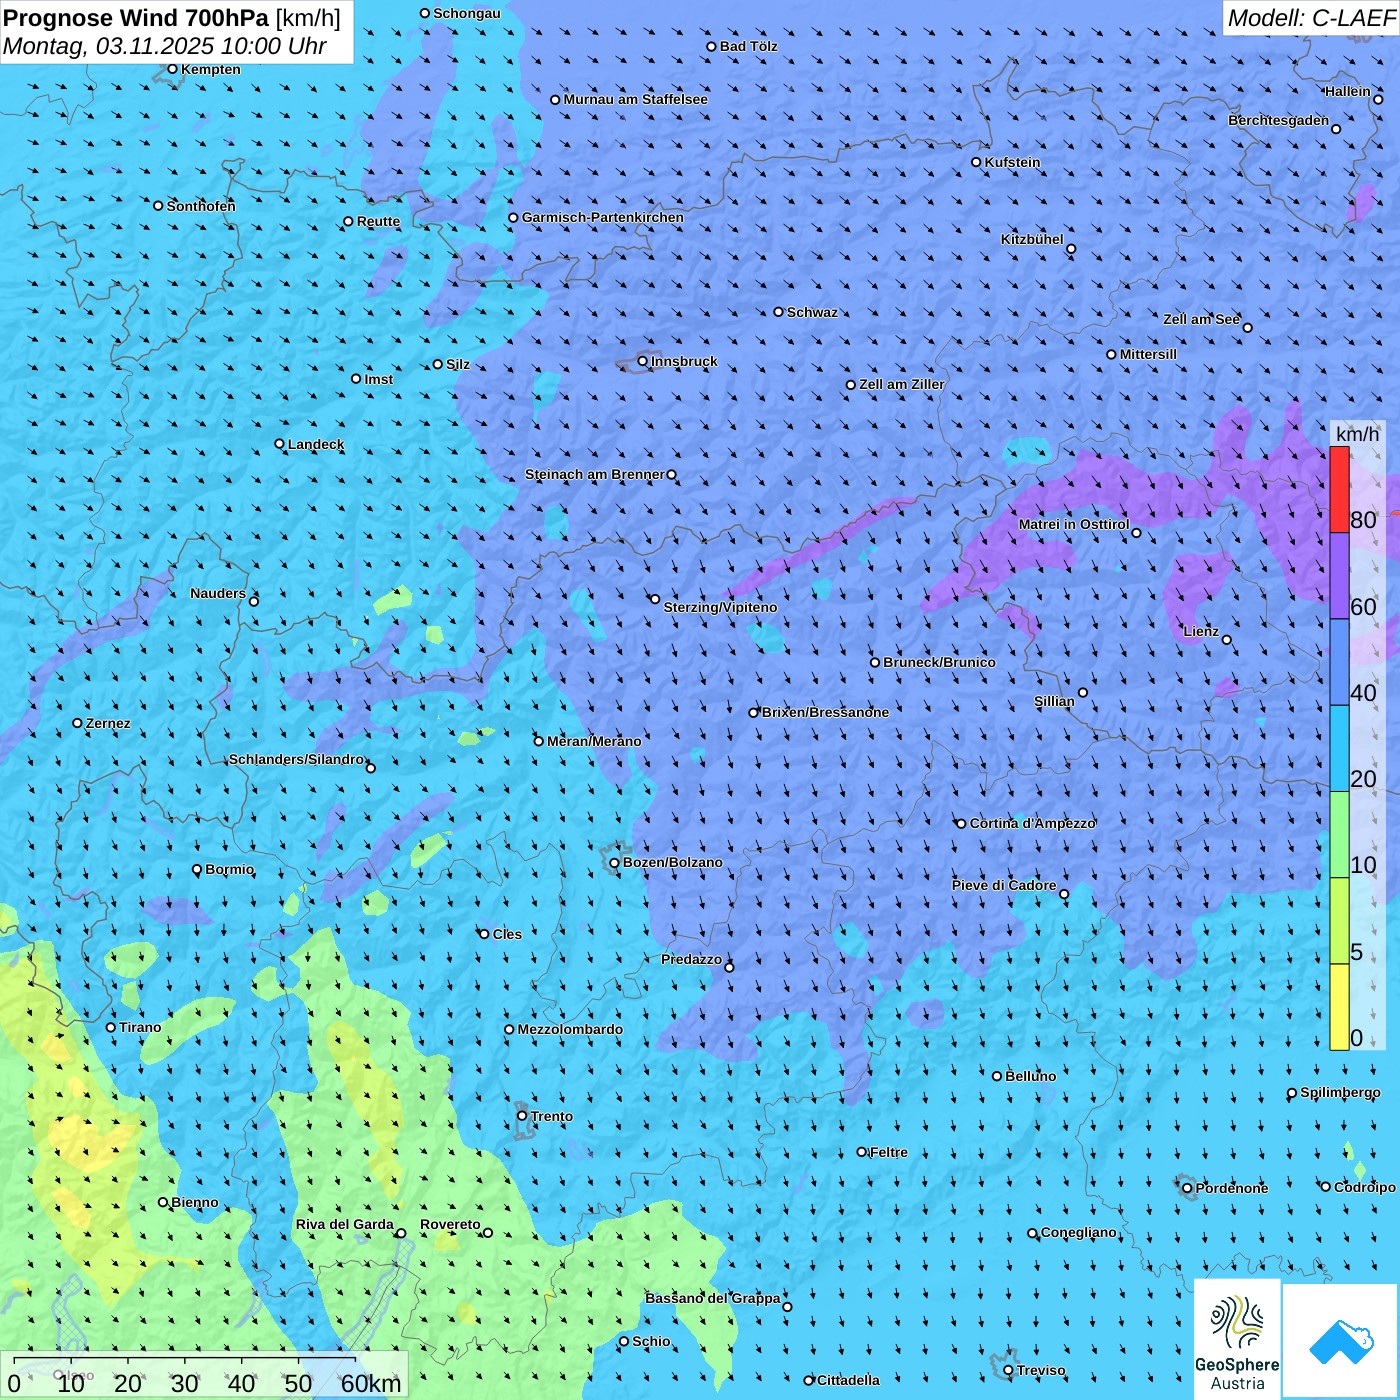1400x1400 pixels.
Task: Click the 'Spilimbergo' town label
Action: point(1340,1092)
